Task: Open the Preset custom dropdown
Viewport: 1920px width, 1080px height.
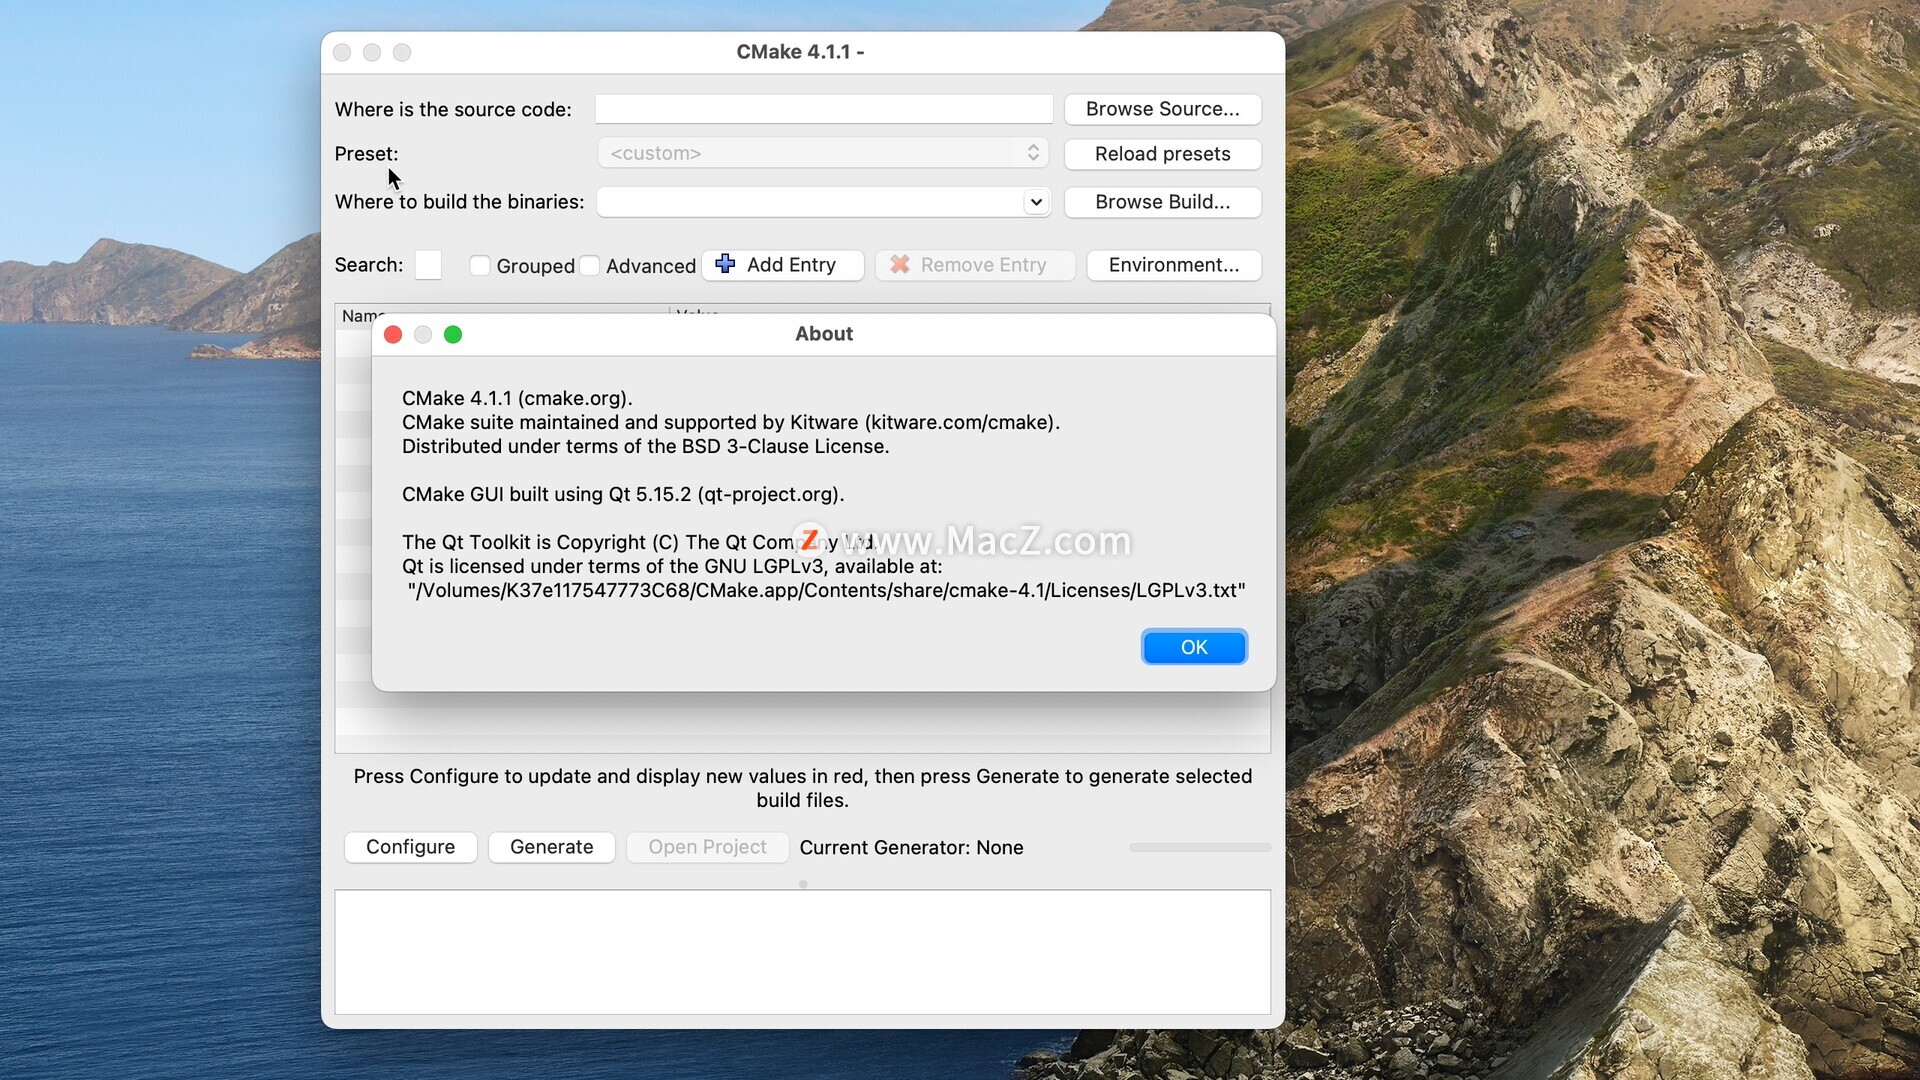Action: (823, 153)
